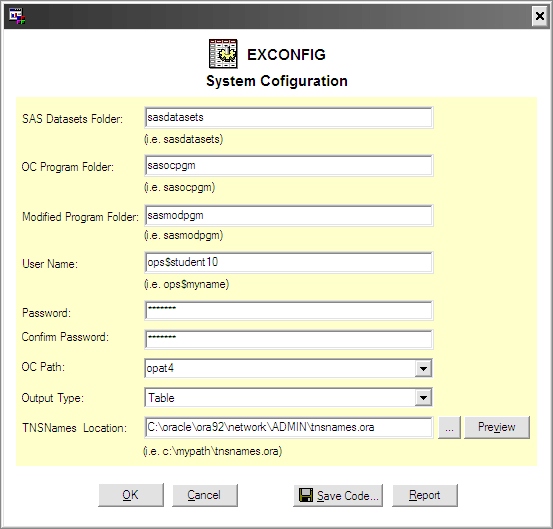Cancel the configuration dialog
This screenshot has height=529, width=553.
(205, 495)
